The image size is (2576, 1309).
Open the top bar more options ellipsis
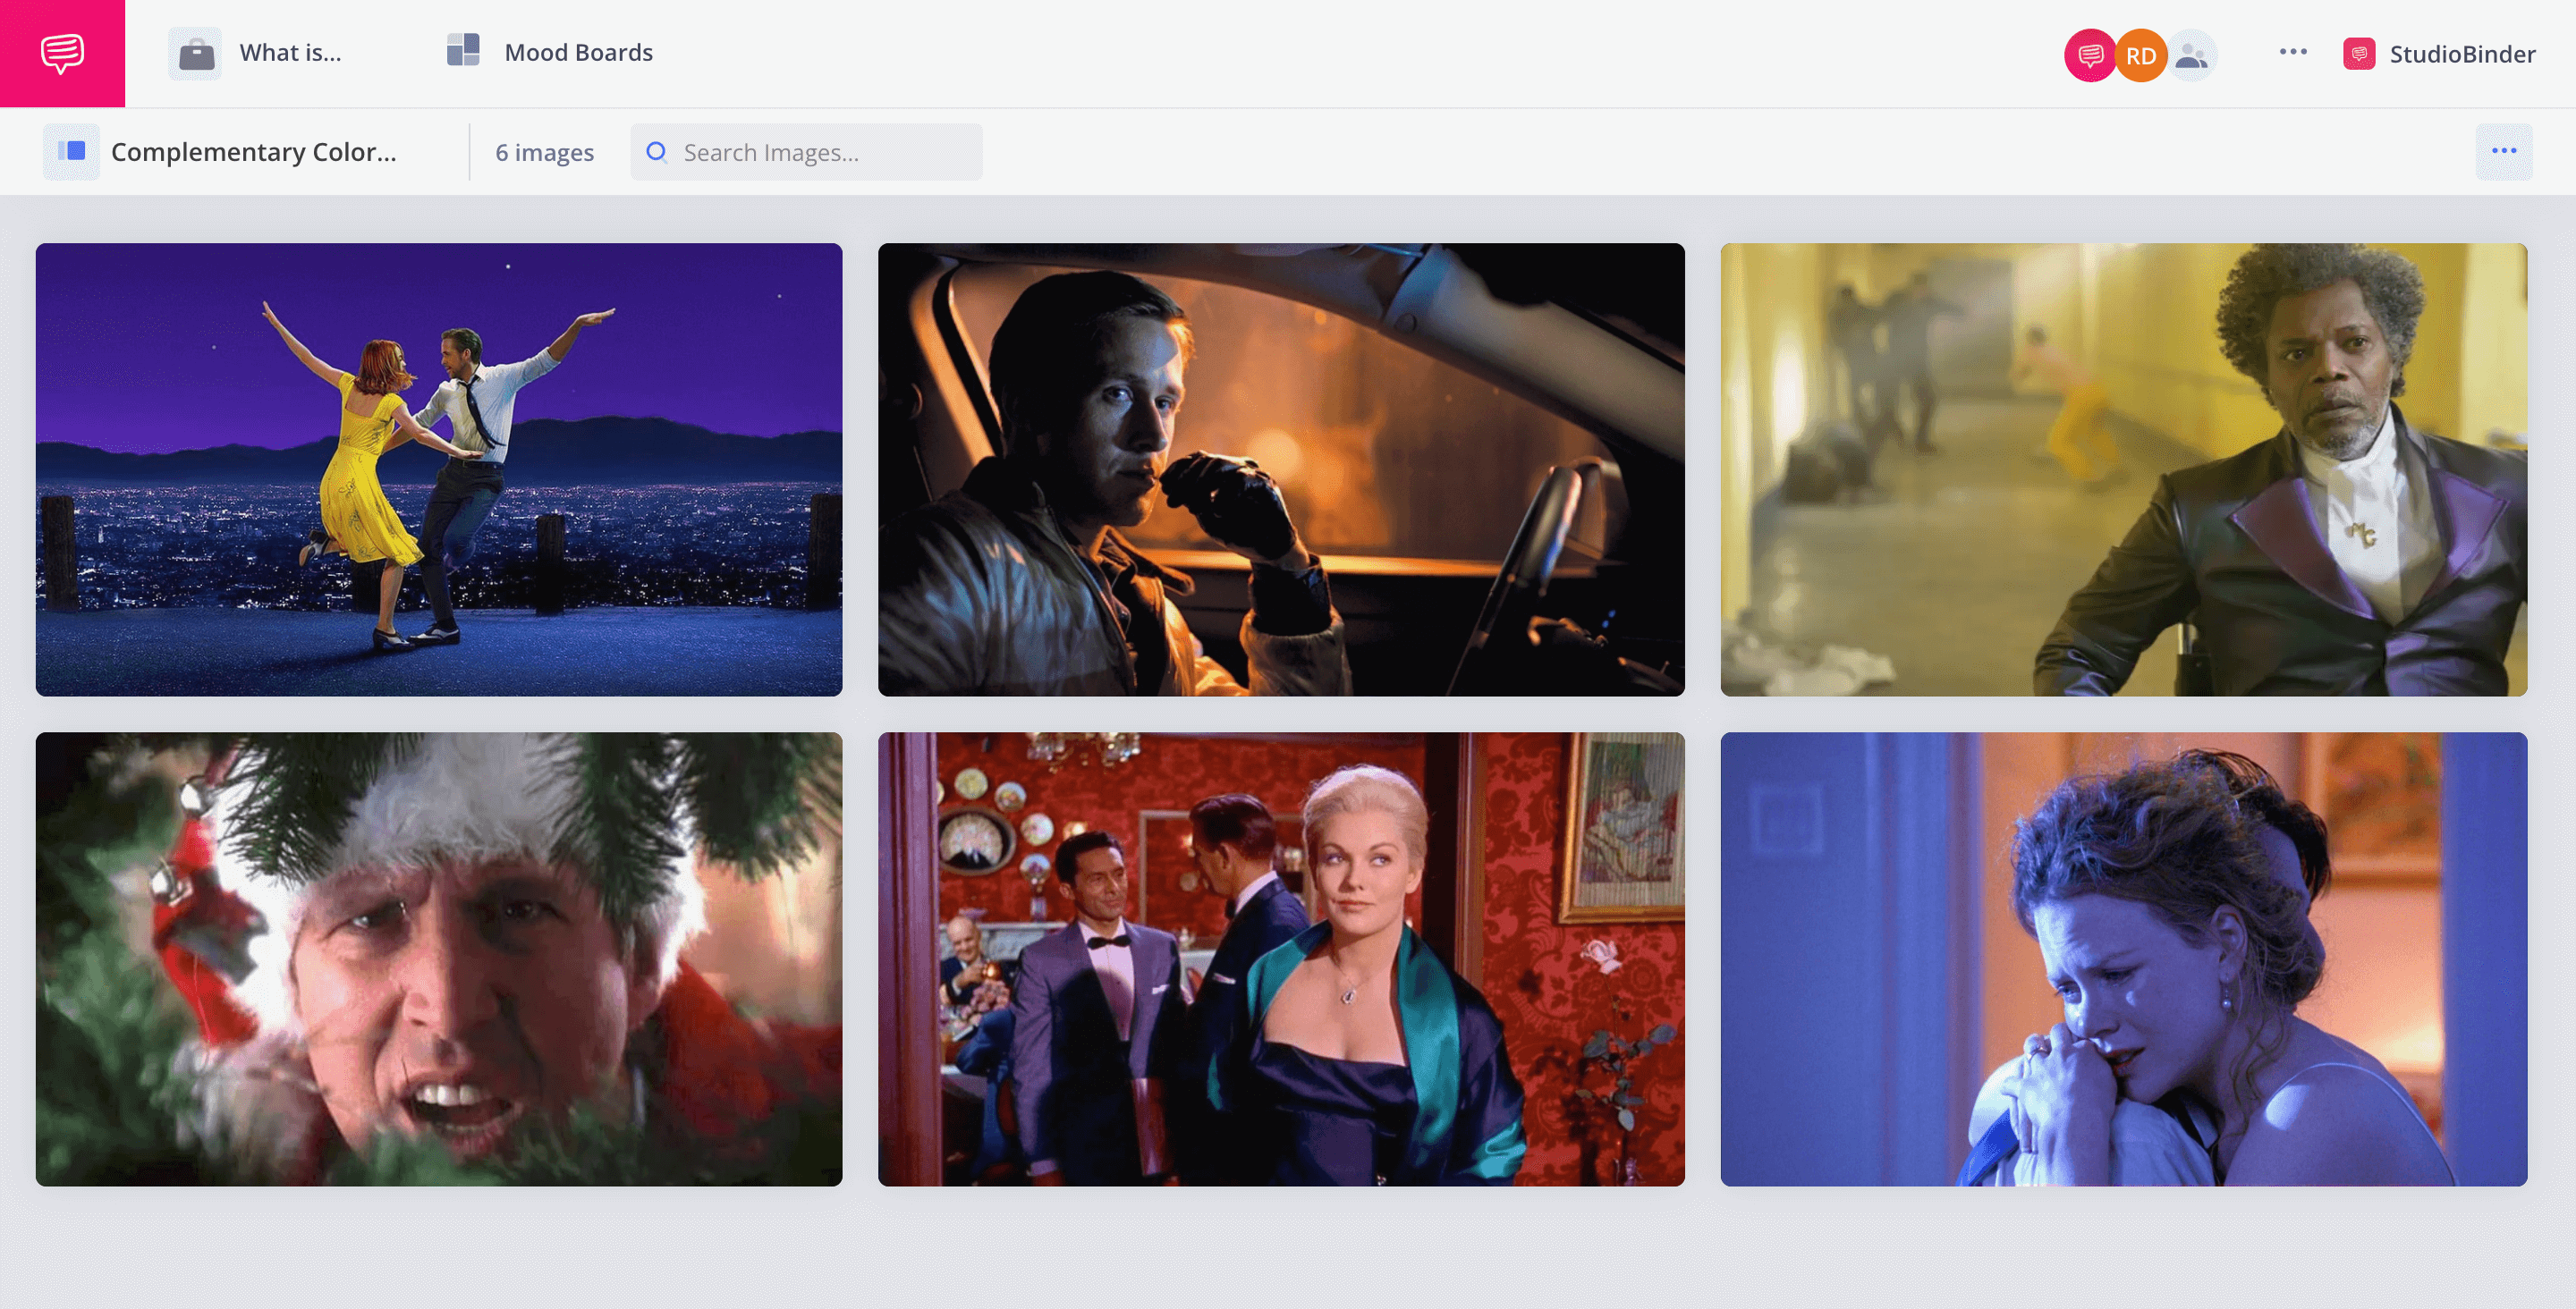(2293, 52)
